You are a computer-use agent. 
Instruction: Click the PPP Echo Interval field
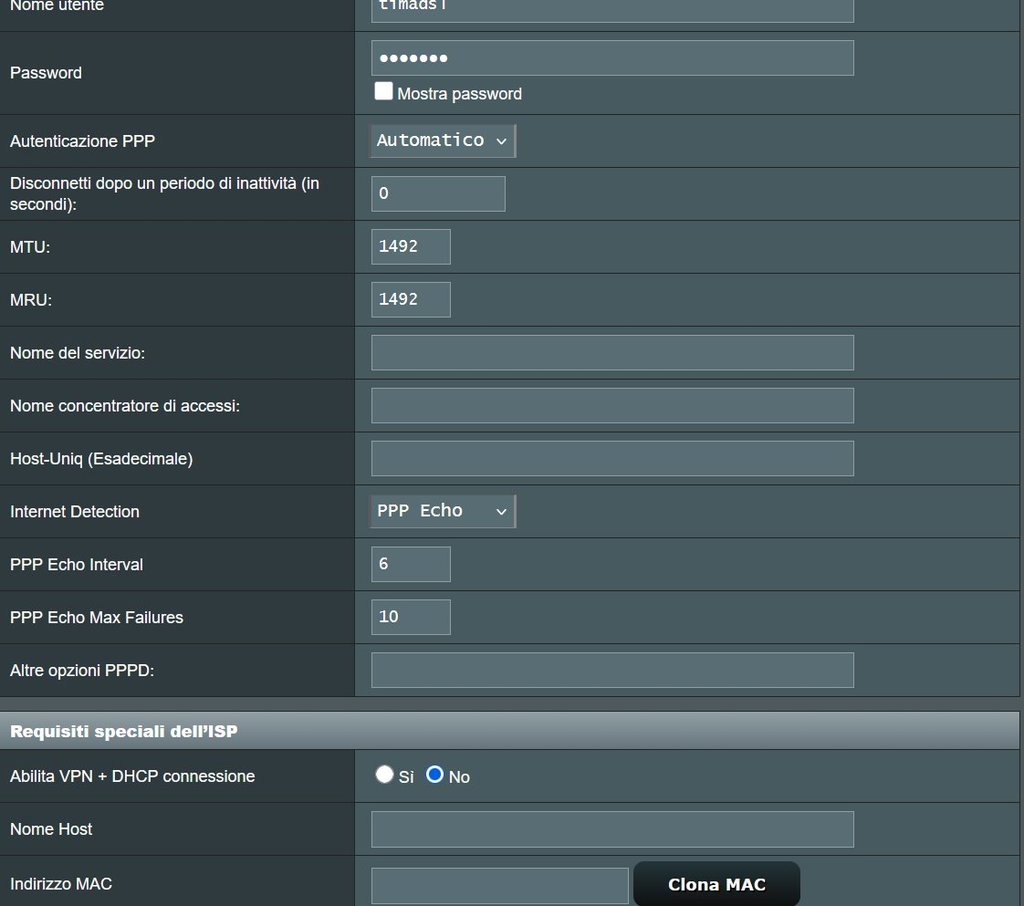[x=411, y=564]
